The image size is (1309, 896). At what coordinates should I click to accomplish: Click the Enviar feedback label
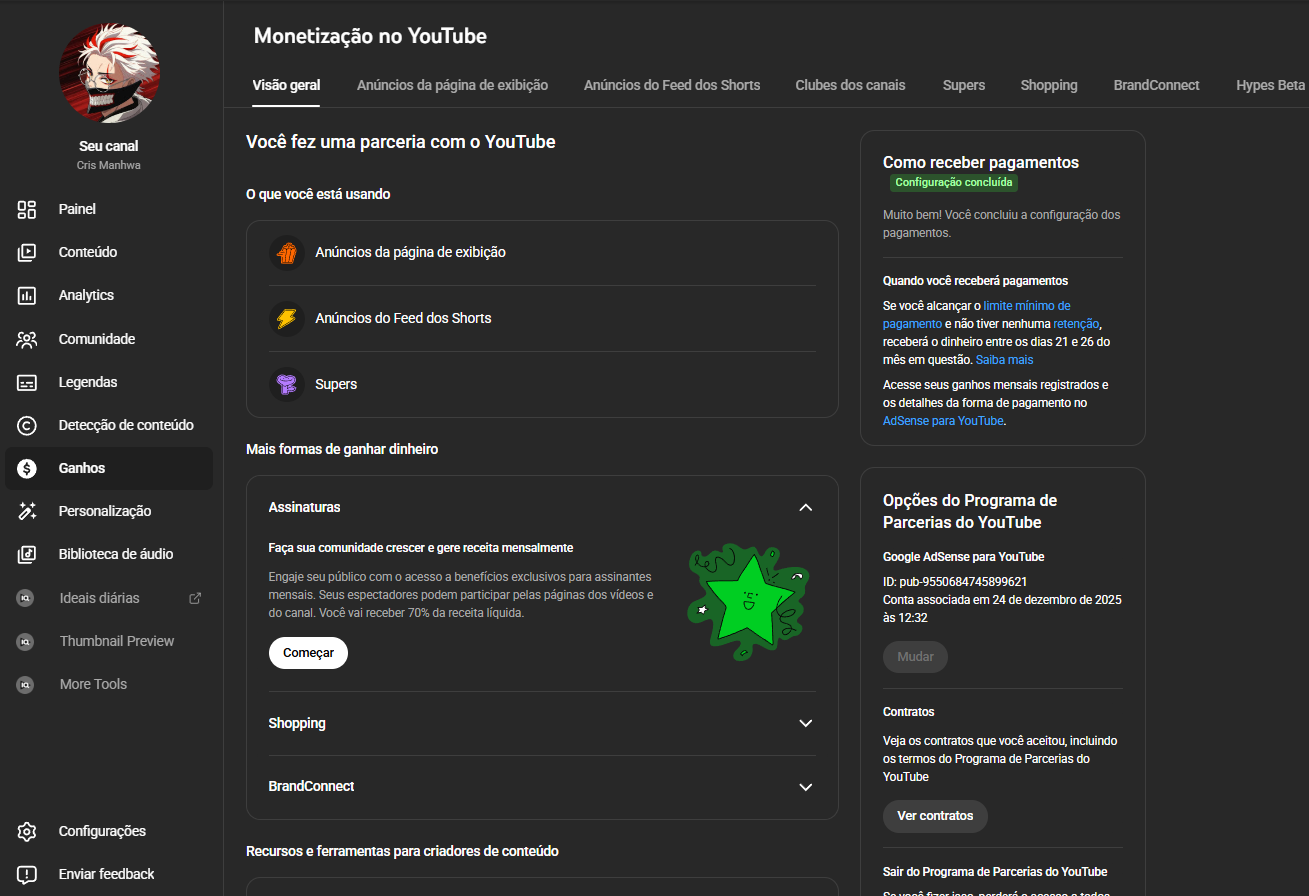coord(106,874)
